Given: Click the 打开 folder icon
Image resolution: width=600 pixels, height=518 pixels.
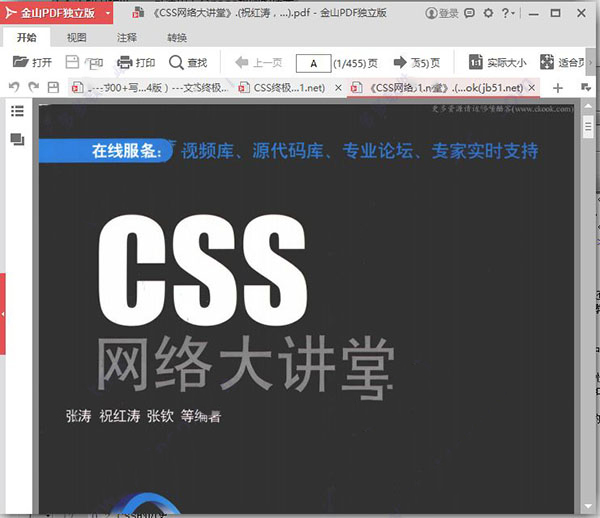Looking at the screenshot, I should point(20,62).
